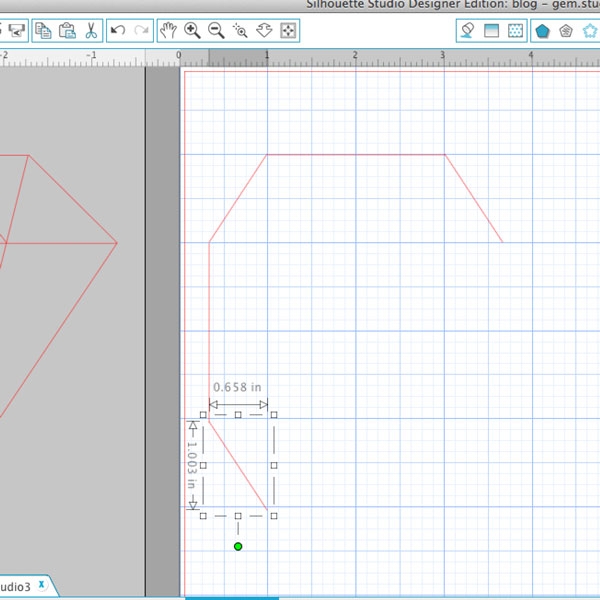Open the Fill Pattern panel

pyautogui.click(x=515, y=31)
